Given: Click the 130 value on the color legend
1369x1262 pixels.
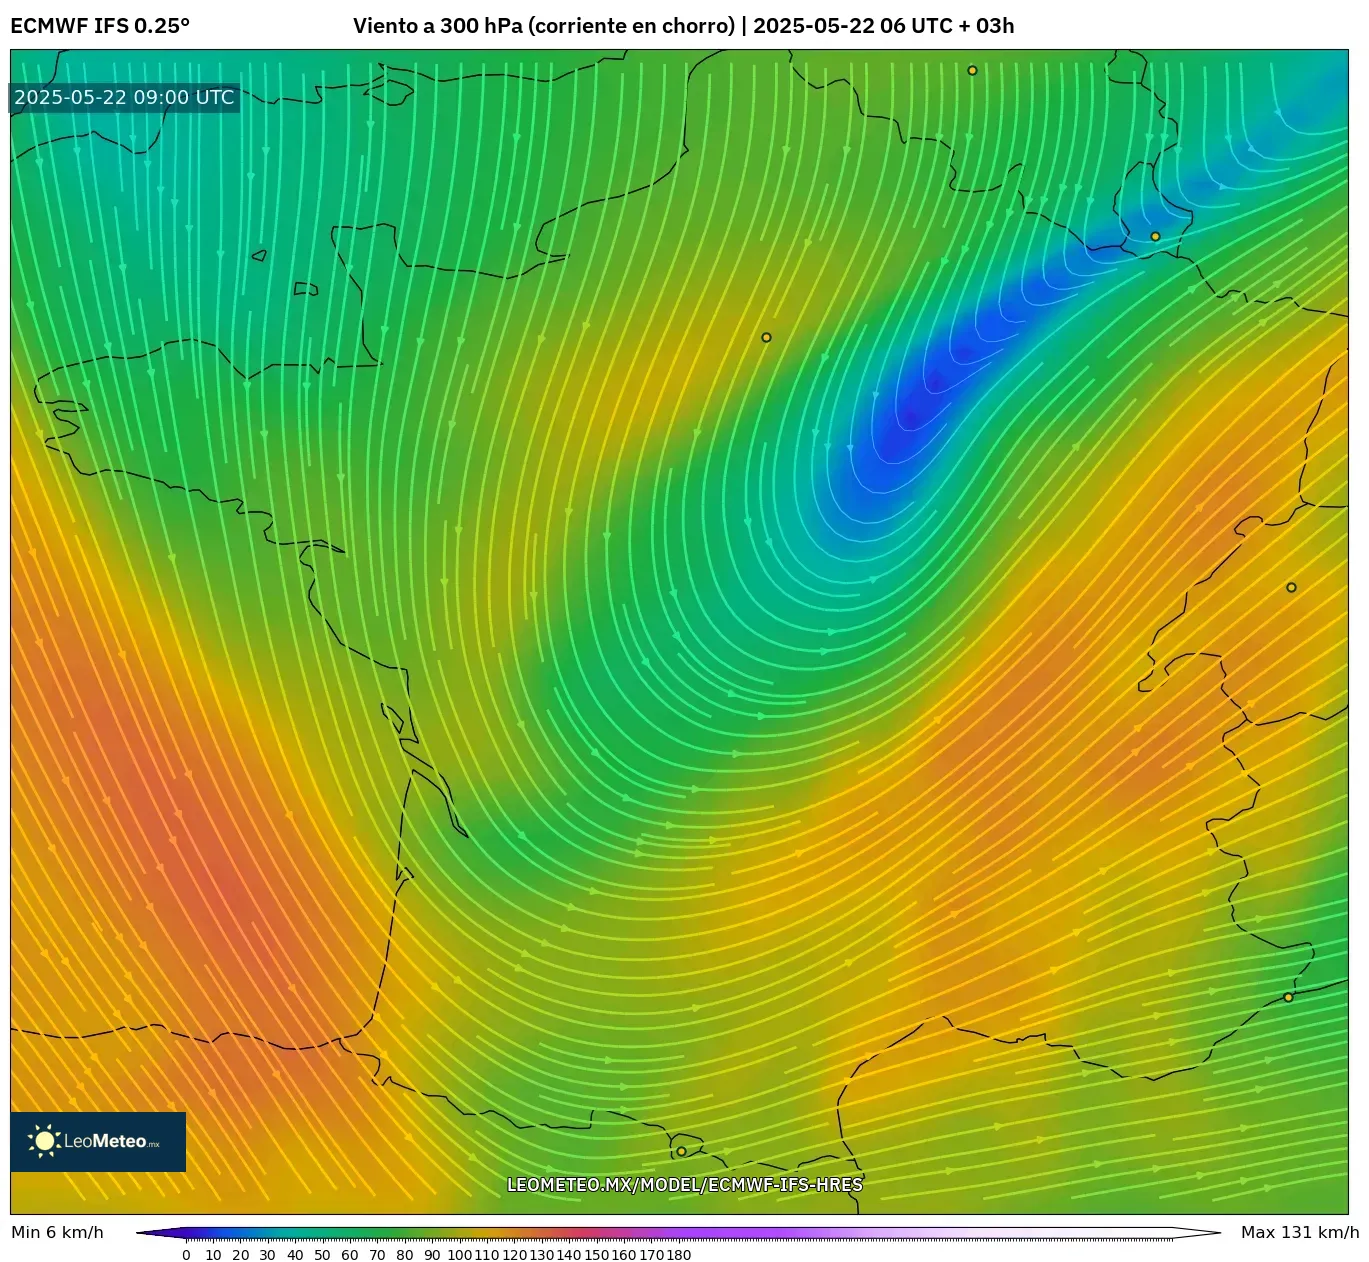Looking at the screenshot, I should coord(541,1255).
